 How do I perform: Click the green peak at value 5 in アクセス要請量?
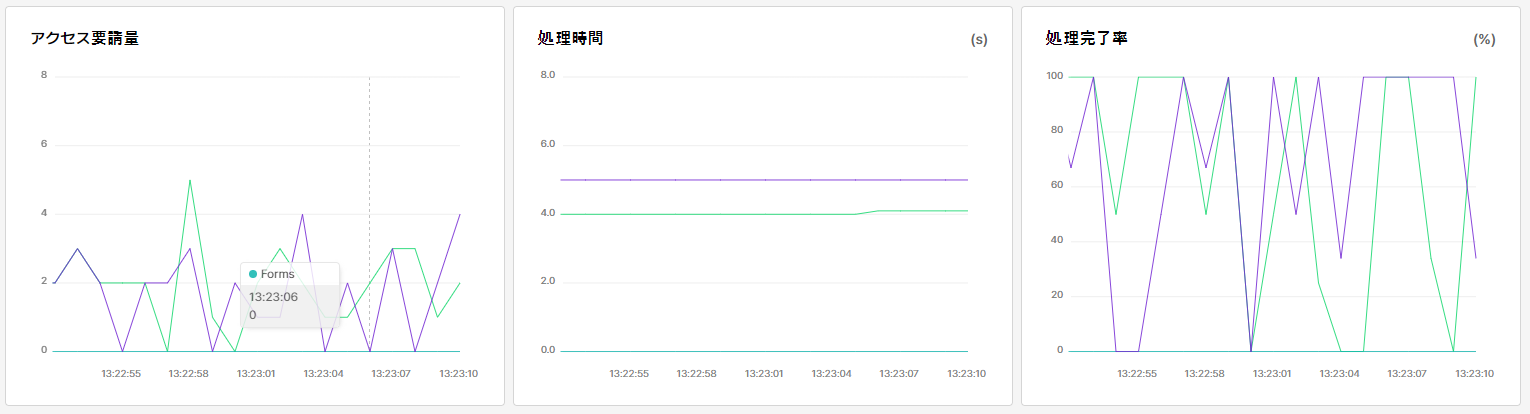coord(190,180)
